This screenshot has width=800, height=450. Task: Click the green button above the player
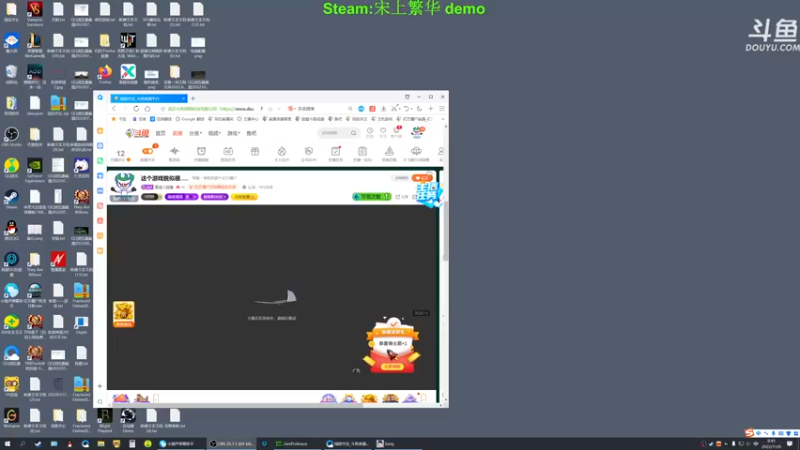pos(372,196)
